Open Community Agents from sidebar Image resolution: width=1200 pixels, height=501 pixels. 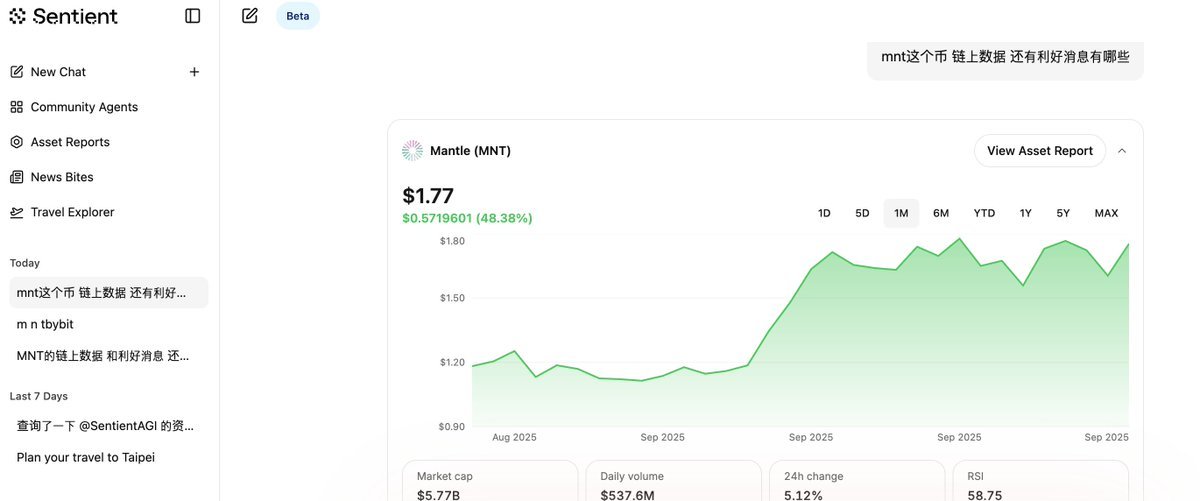pos(84,107)
